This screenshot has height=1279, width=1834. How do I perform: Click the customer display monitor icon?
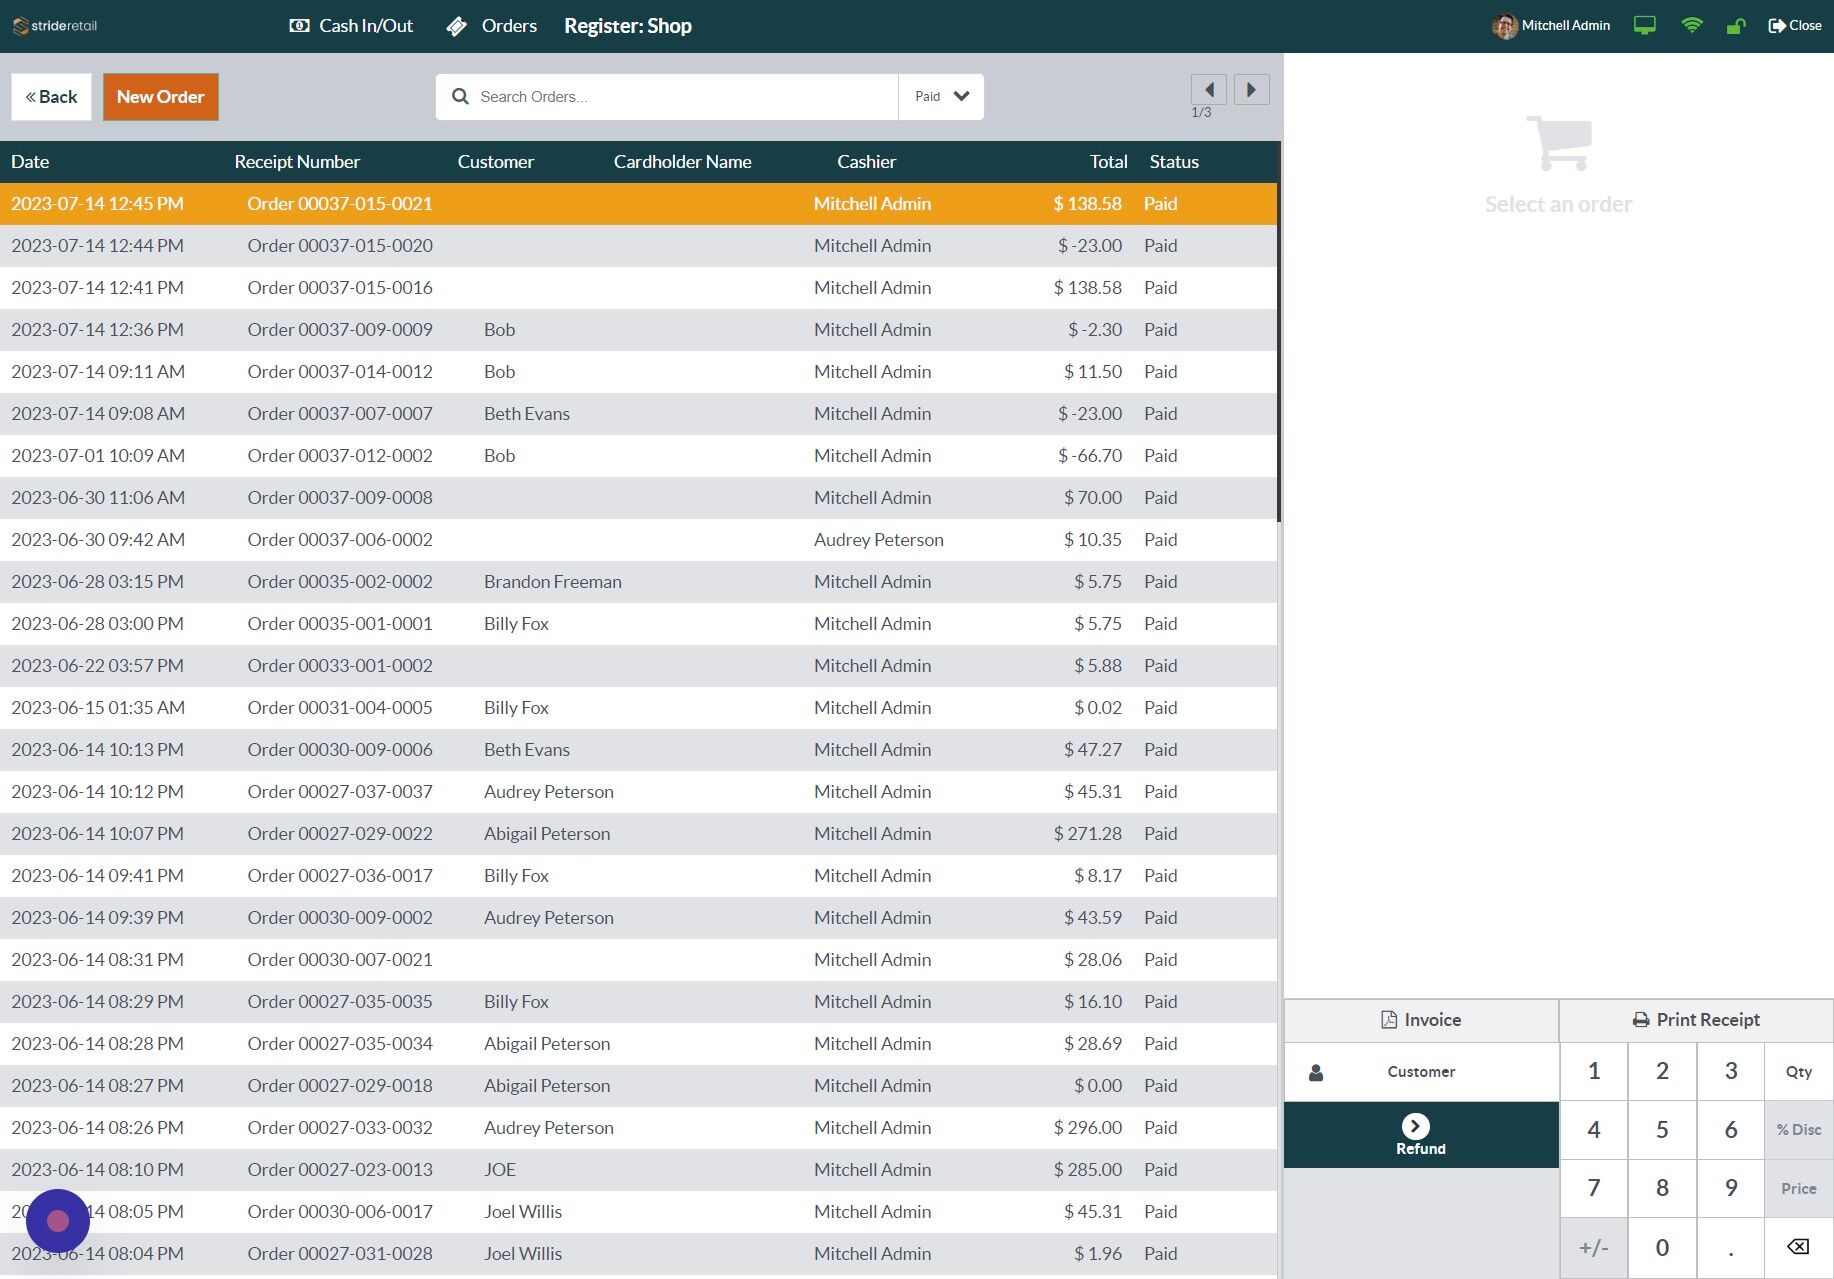1644,26
